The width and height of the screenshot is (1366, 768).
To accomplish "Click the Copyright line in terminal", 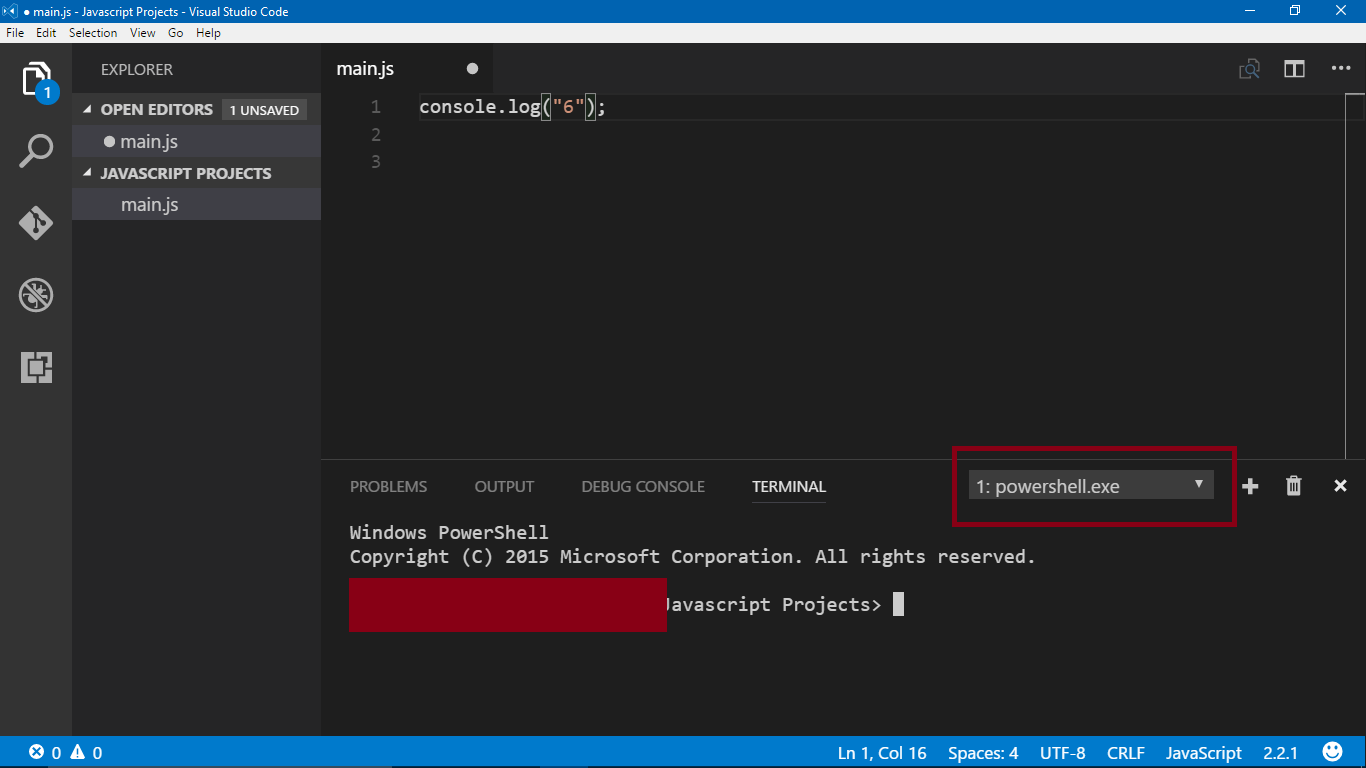I will click(693, 556).
